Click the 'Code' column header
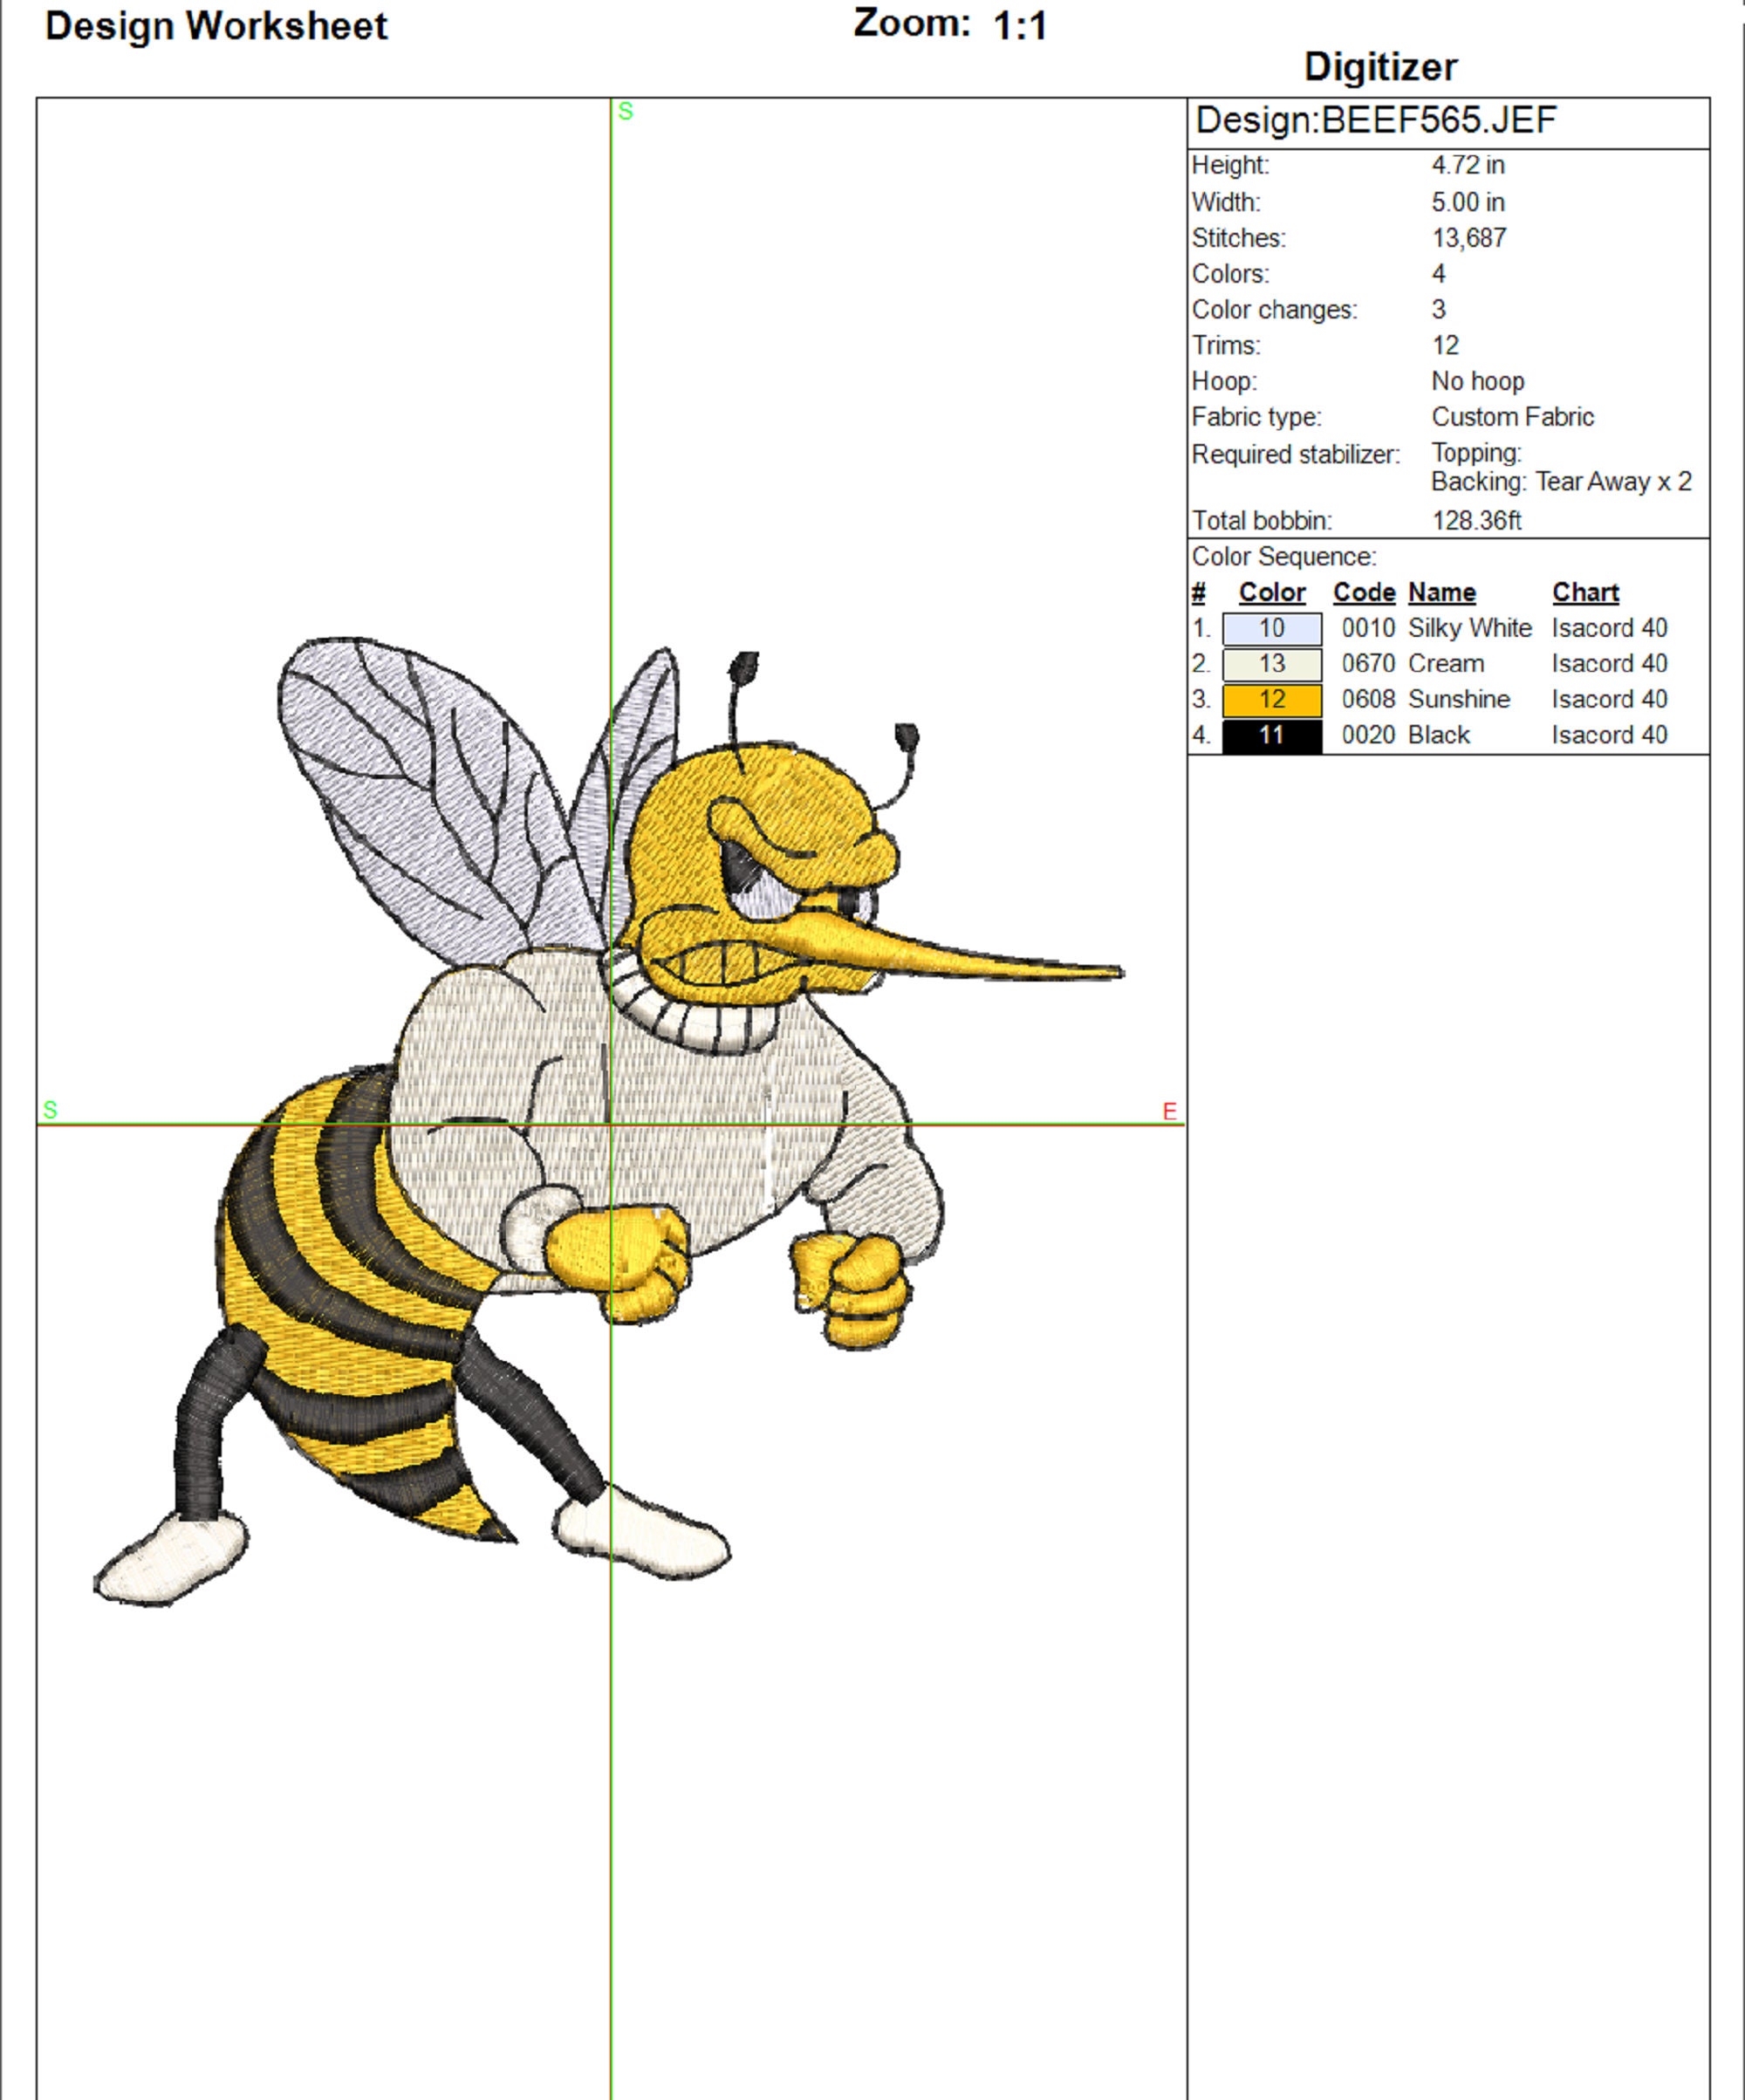Image resolution: width=1745 pixels, height=2100 pixels. [1364, 593]
